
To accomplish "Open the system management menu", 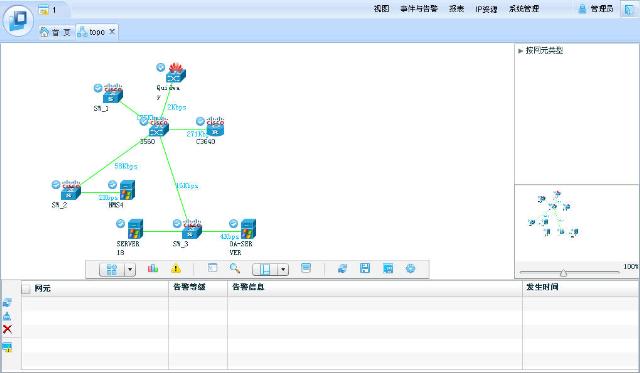I will 524,9.
